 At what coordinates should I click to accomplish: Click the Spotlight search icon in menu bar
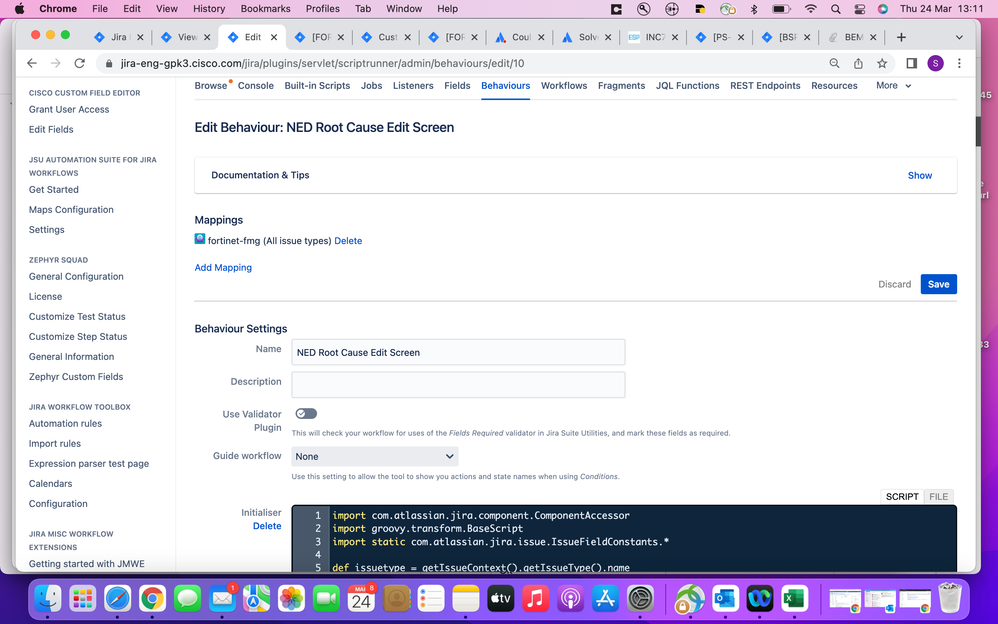coord(835,9)
